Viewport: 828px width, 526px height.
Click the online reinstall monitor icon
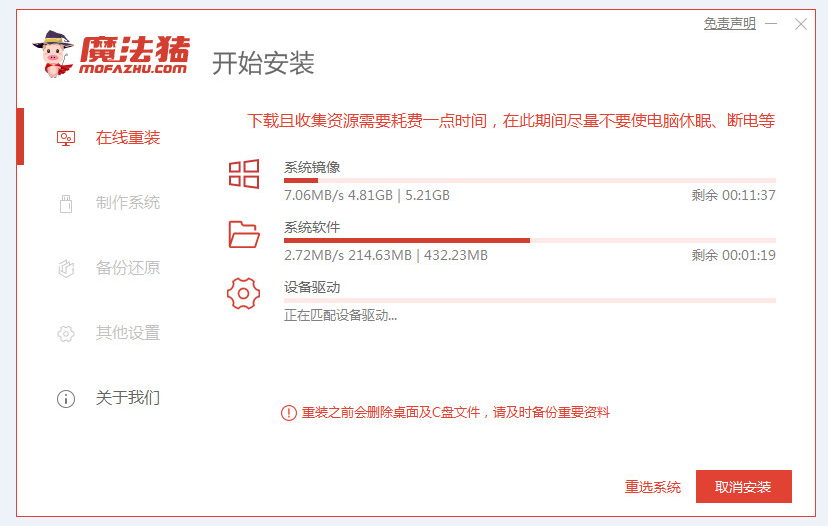click(x=66, y=138)
